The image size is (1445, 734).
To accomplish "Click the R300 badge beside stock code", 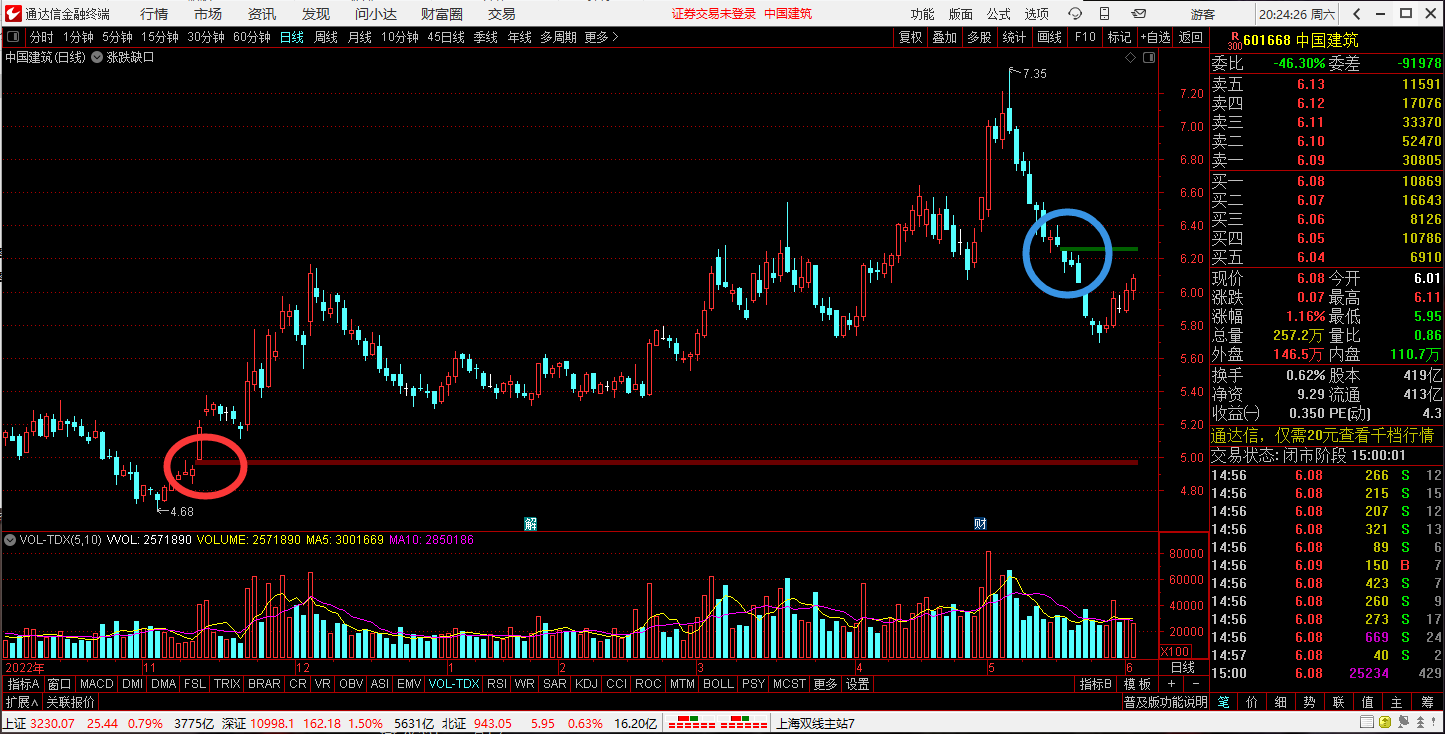I will tap(1233, 40).
